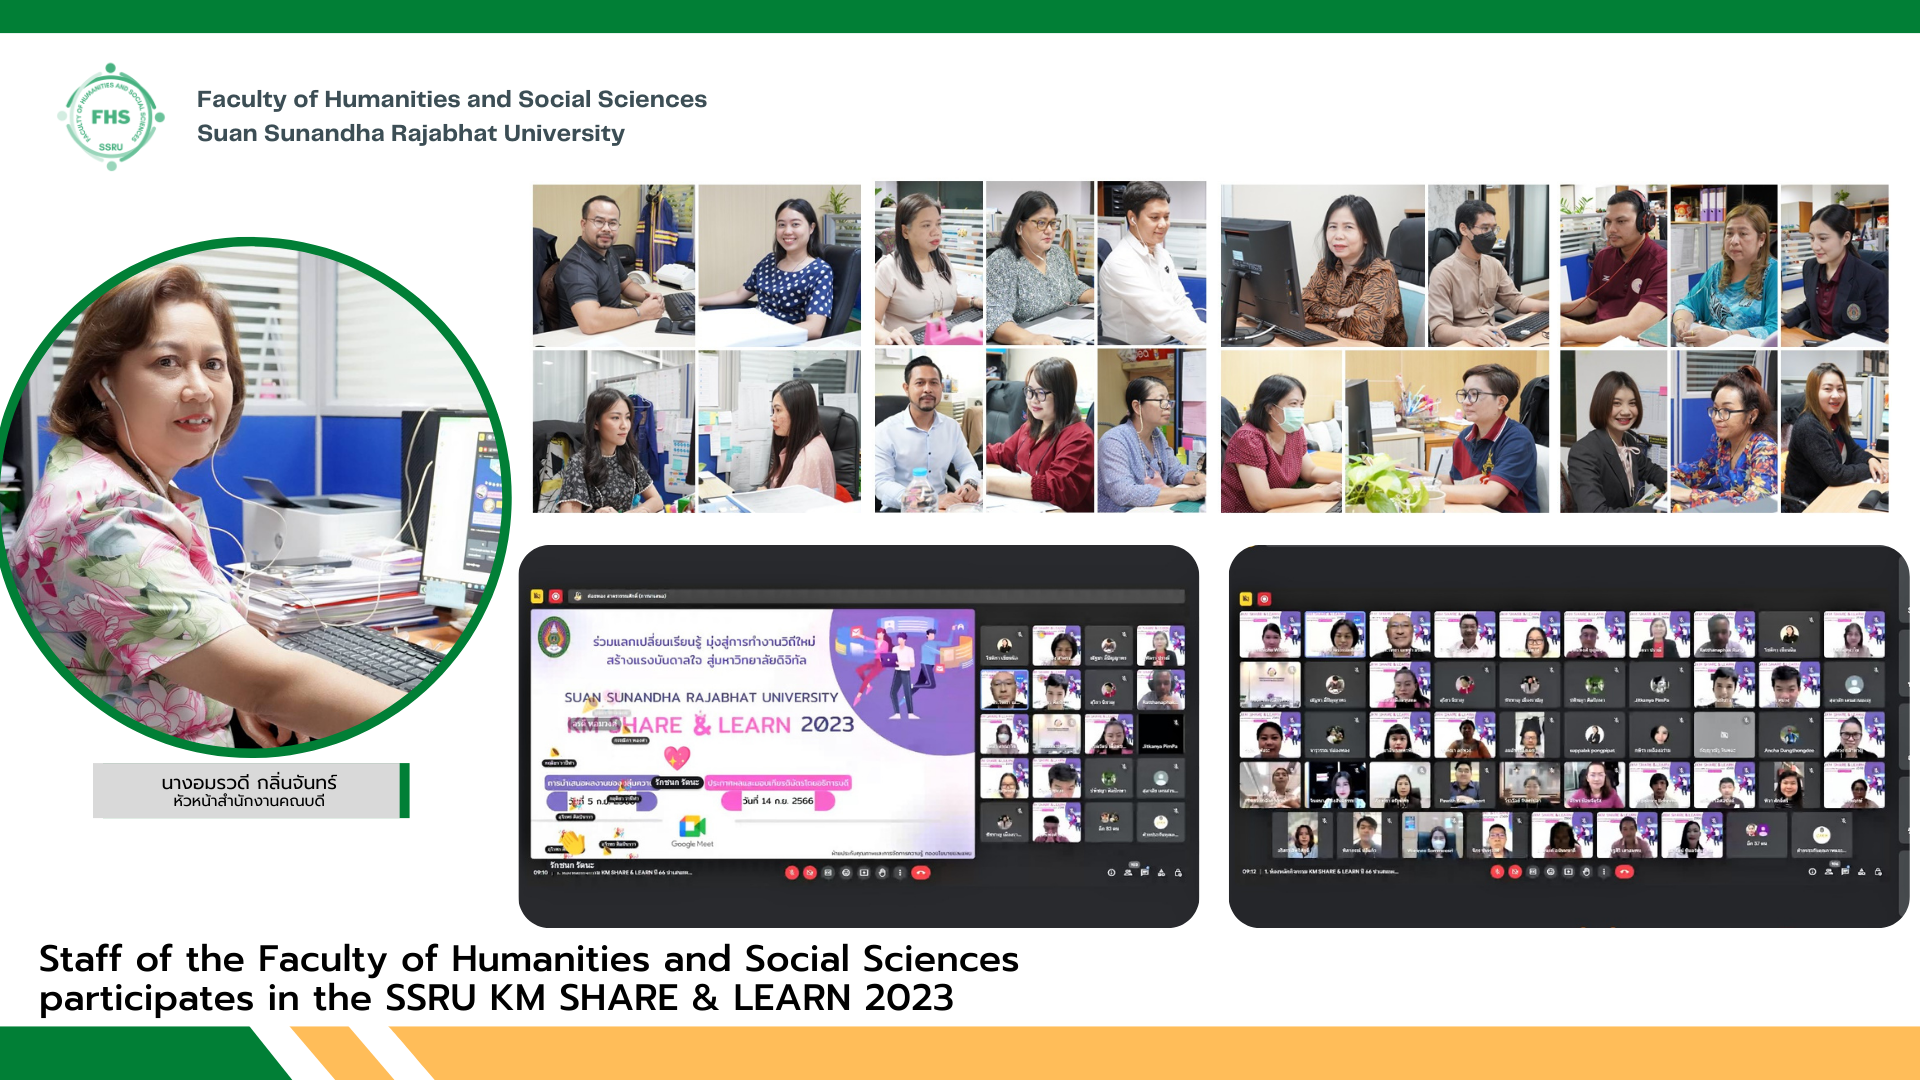Screen dimensions: 1920x1080
Task: Open three-dot more options in presentation Meet window
Action: click(900, 873)
